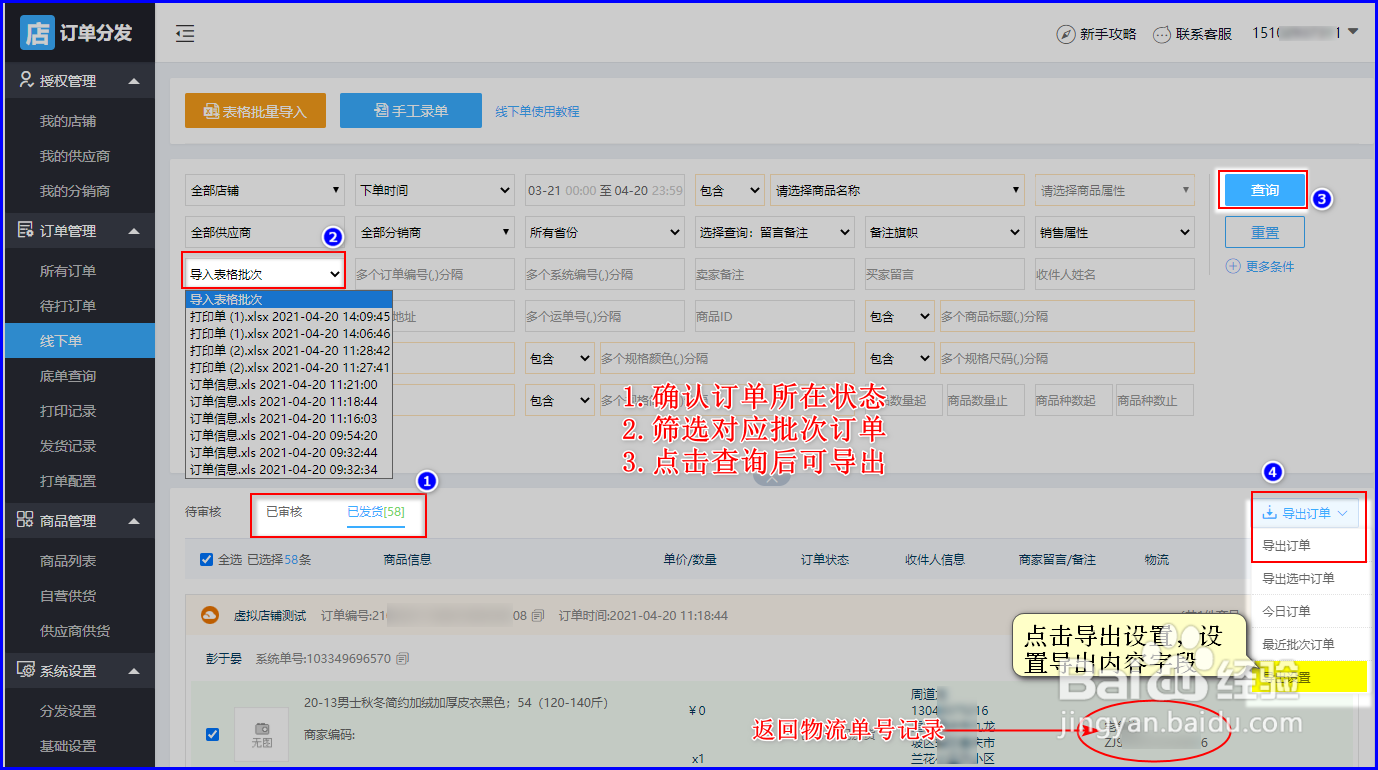This screenshot has height=770, width=1378.
Task: Click the 授权管理 section icon in sidebar
Action: point(23,82)
